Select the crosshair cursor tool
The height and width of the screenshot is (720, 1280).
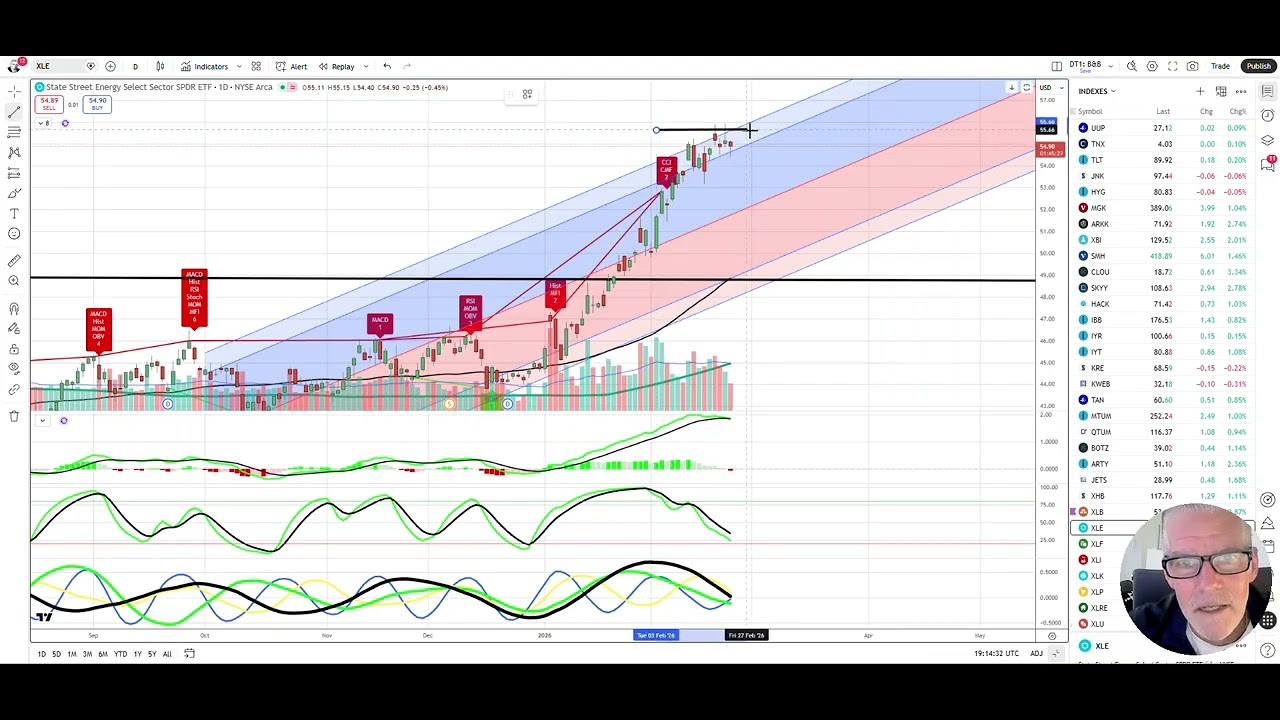click(14, 91)
